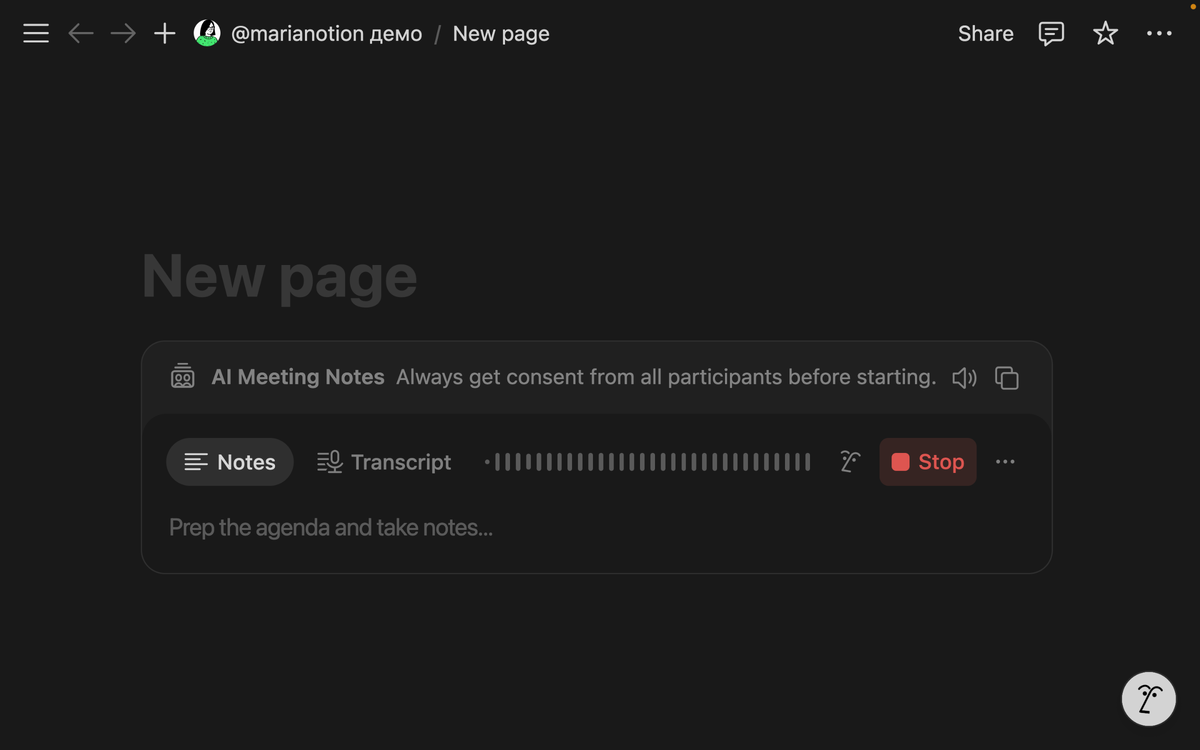Click the AI Meeting Notes title
The image size is (1200, 750).
click(x=298, y=377)
